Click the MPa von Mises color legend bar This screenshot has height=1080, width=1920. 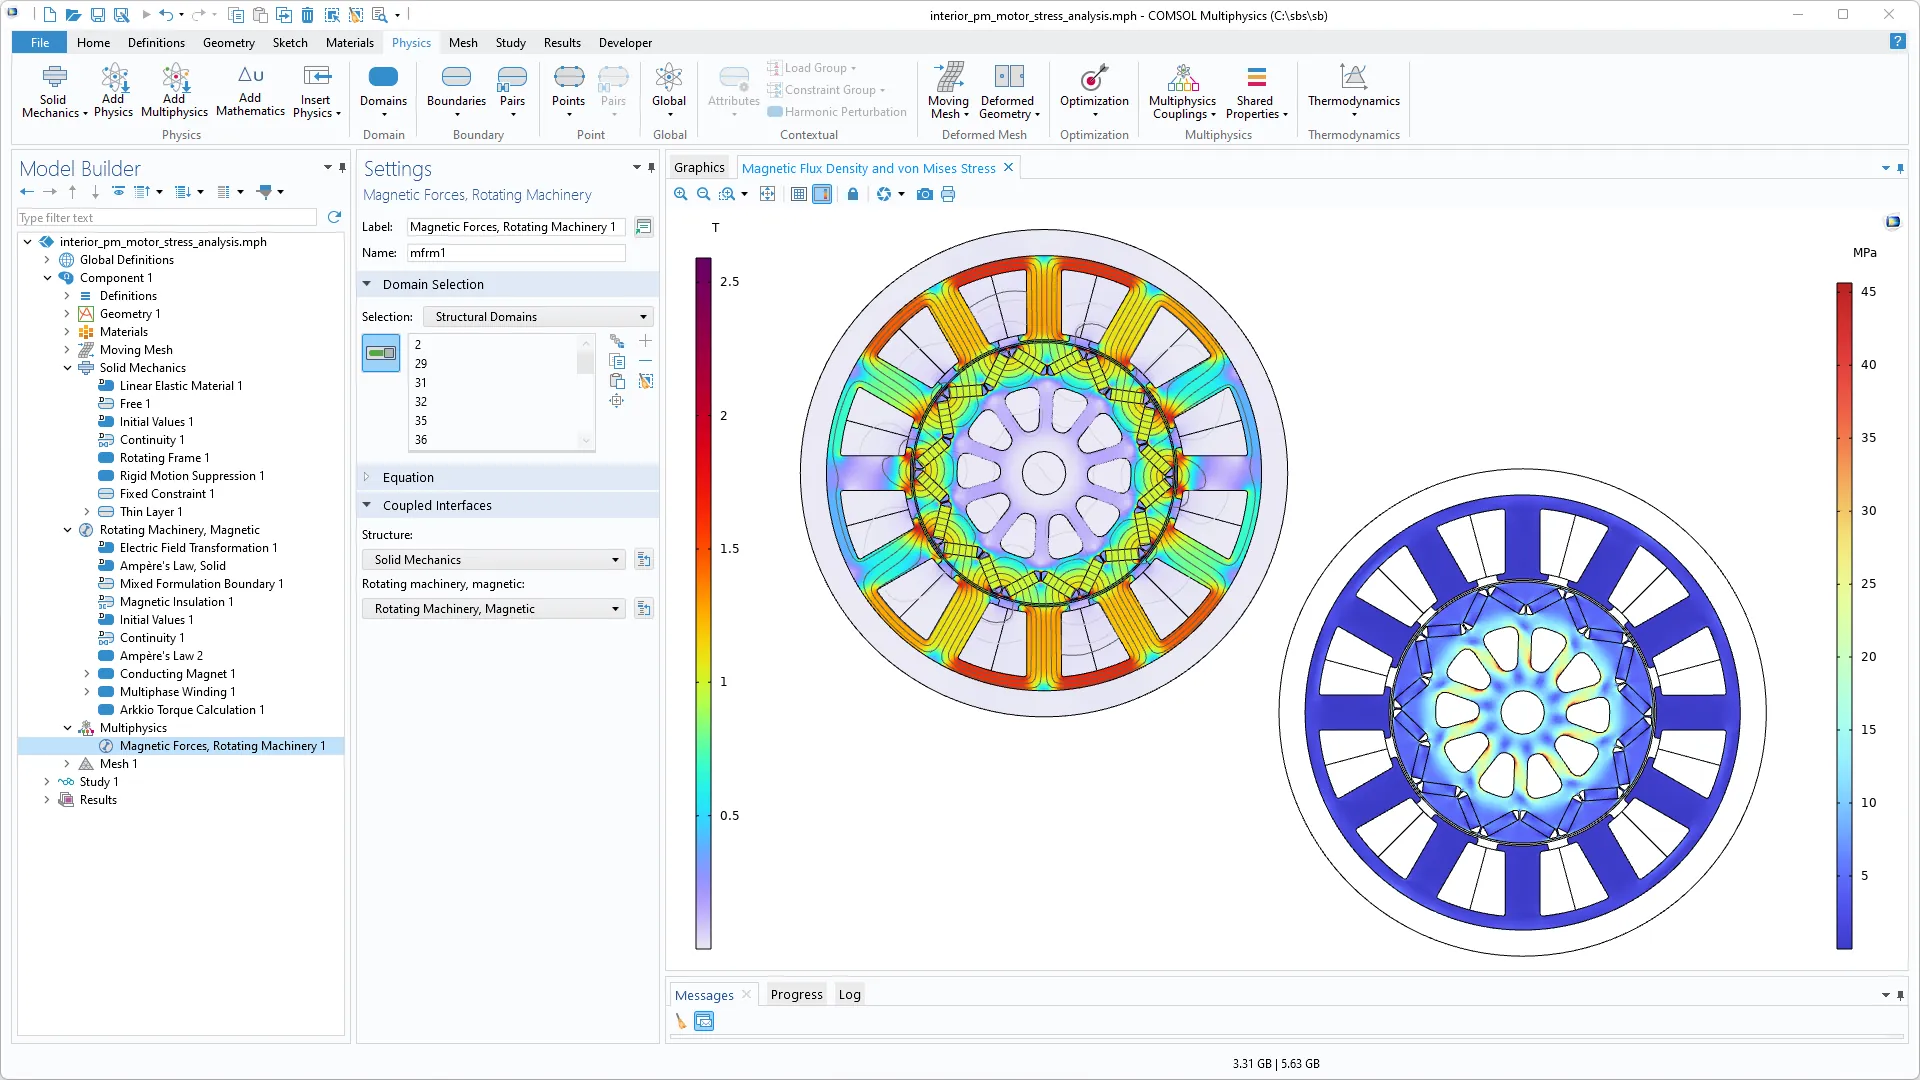tap(1844, 615)
